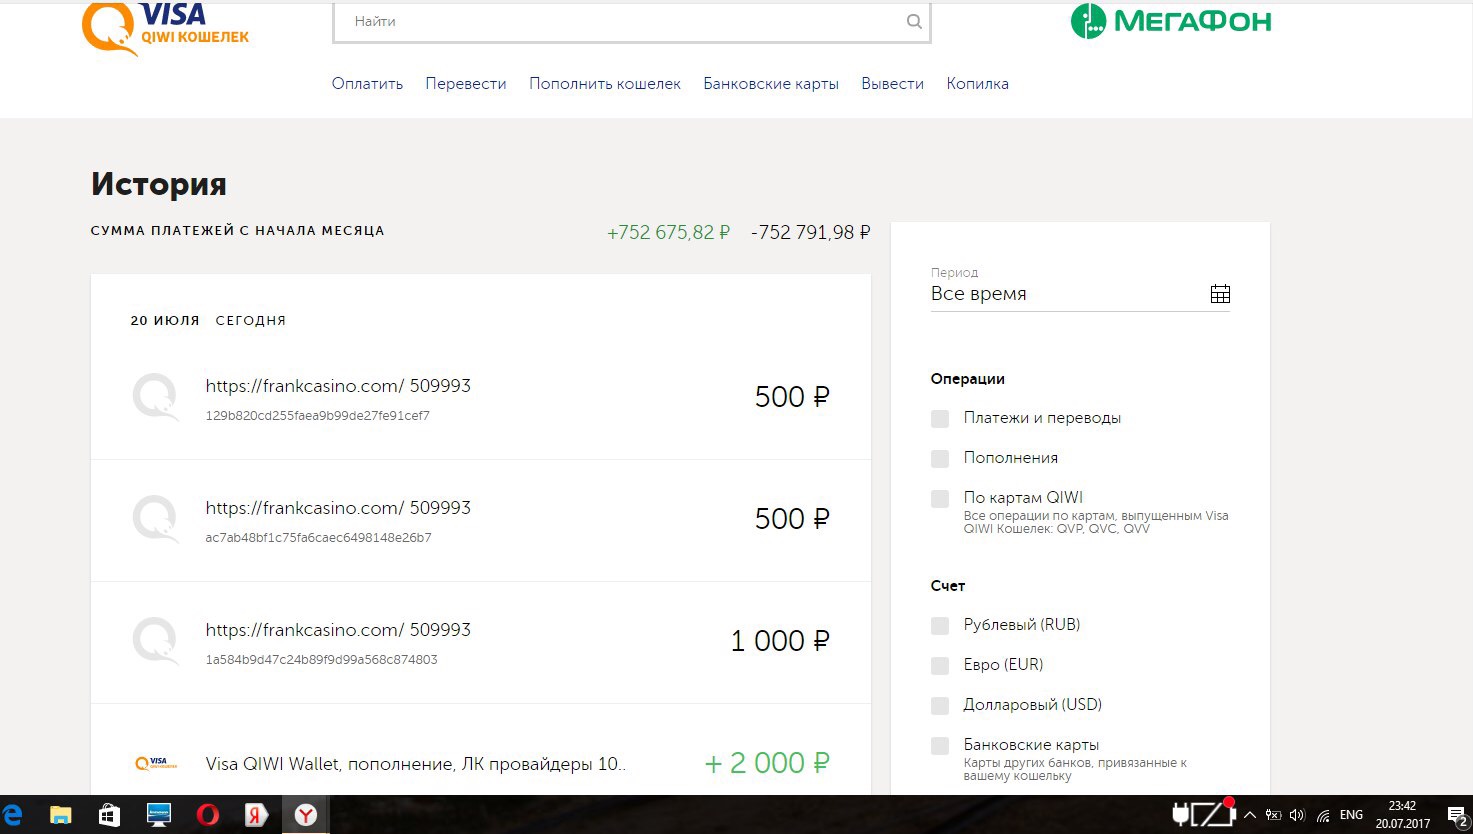This screenshot has height=834, width=1473.
Task: Tick the 'Банковские карты' account checkbox
Action: [x=940, y=746]
